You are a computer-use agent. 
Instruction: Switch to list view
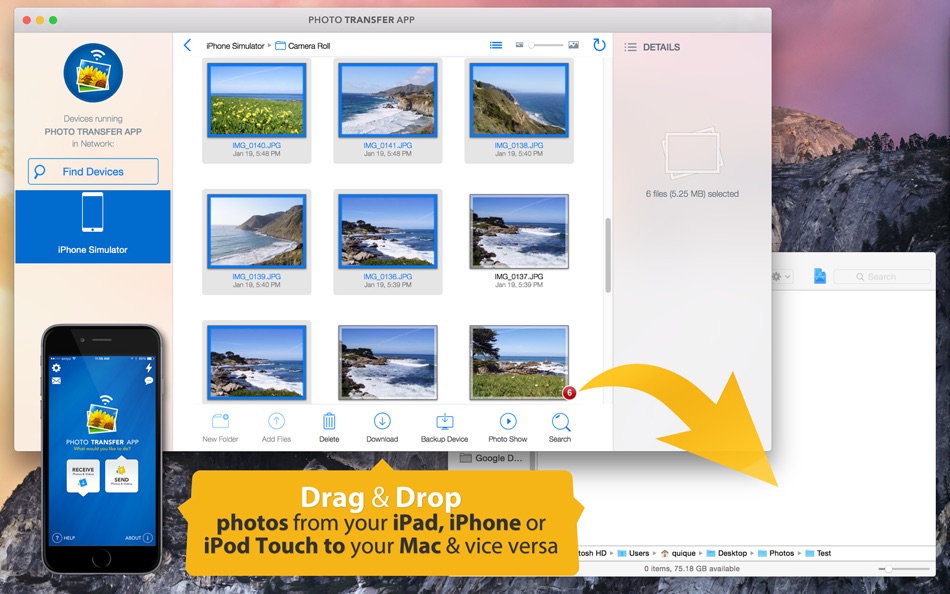[x=495, y=44]
